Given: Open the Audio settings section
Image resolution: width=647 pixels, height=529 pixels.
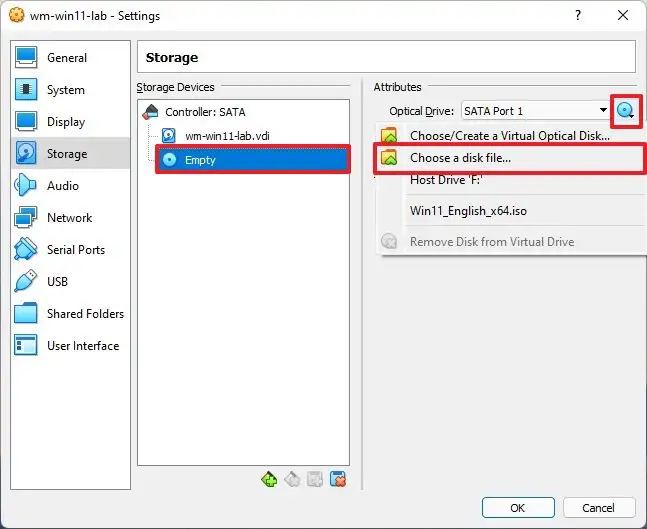Looking at the screenshot, I should (x=62, y=186).
